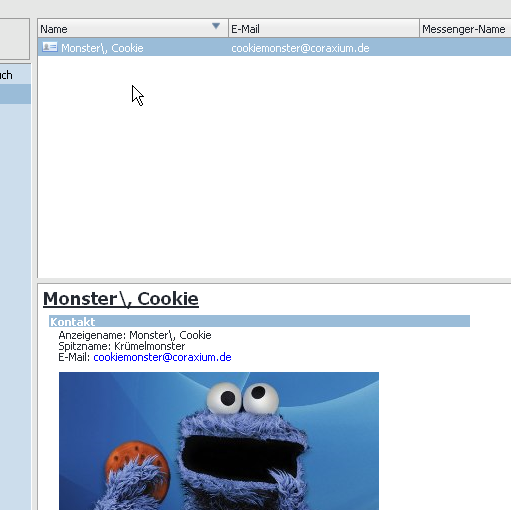The height and width of the screenshot is (510, 511).
Task: Click the Spitzname Krümelmonster line
Action: point(122,346)
